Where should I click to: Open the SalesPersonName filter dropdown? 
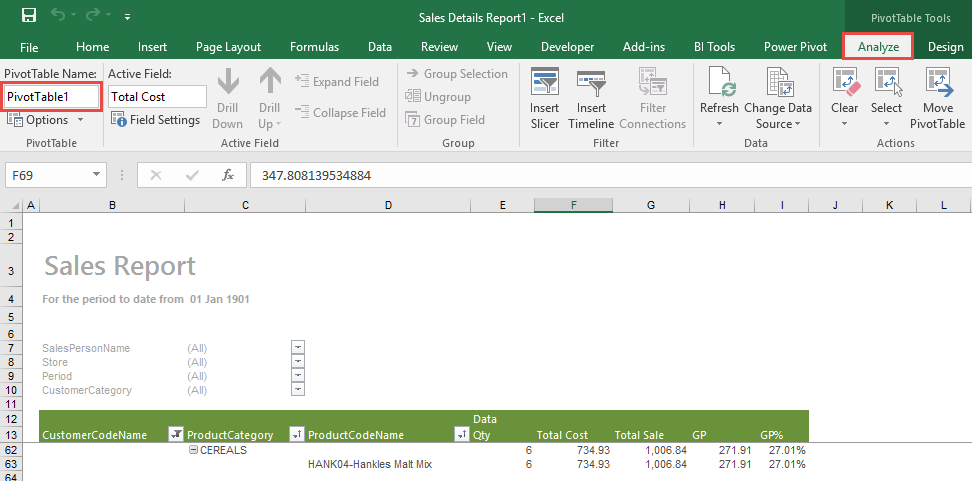(x=298, y=348)
